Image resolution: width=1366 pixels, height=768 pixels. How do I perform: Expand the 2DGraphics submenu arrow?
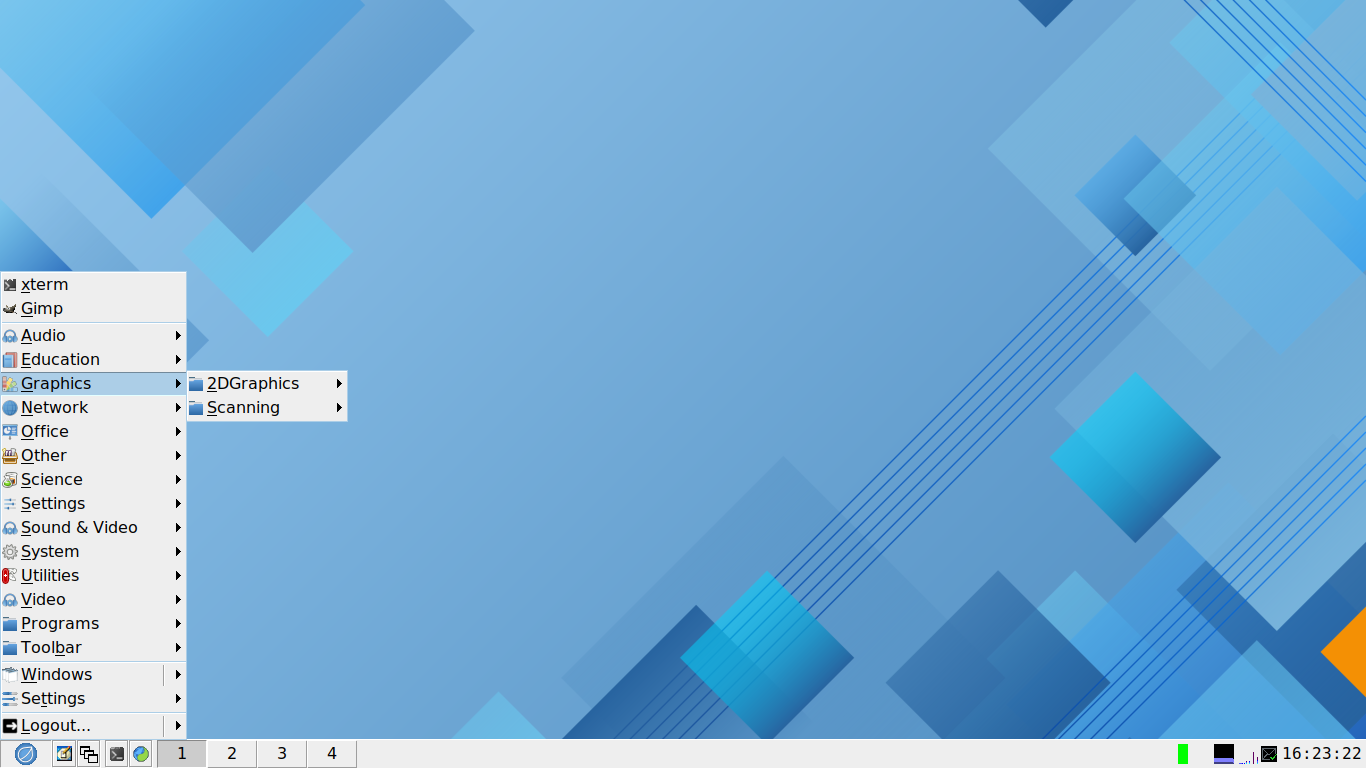339,384
